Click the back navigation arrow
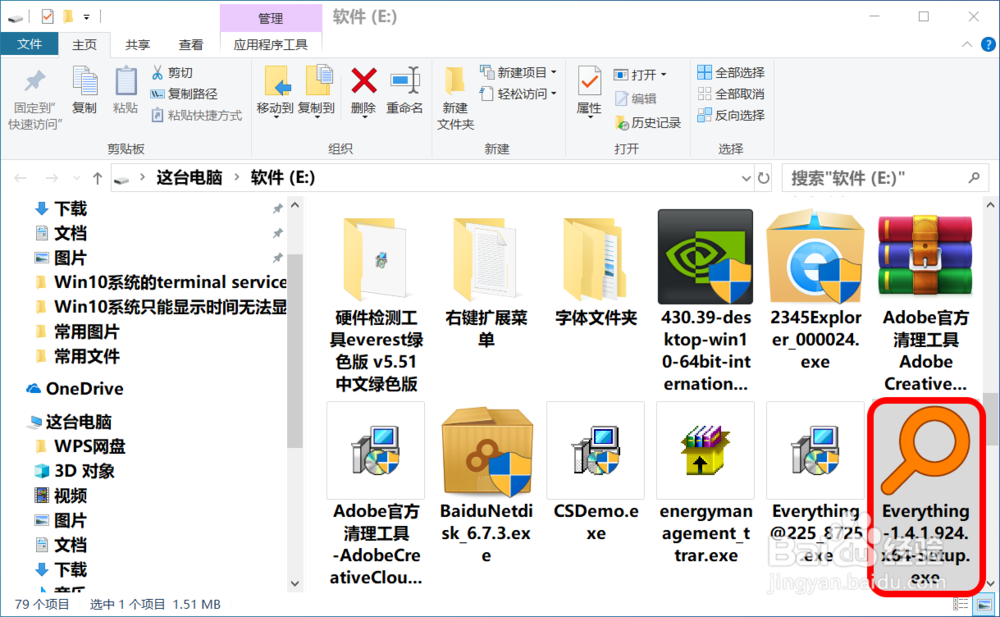The width and height of the screenshot is (1000, 617). pos(20,177)
